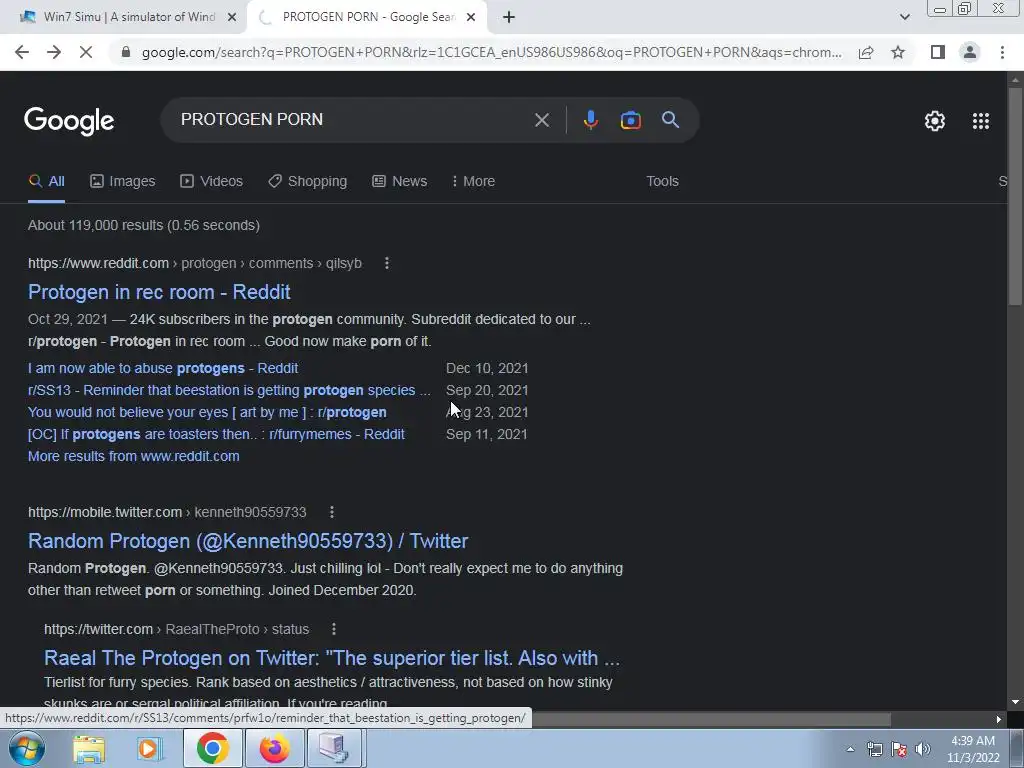The width and height of the screenshot is (1024, 768).
Task: Click the 'Sep 11, 2021' date text
Action: click(x=487, y=434)
